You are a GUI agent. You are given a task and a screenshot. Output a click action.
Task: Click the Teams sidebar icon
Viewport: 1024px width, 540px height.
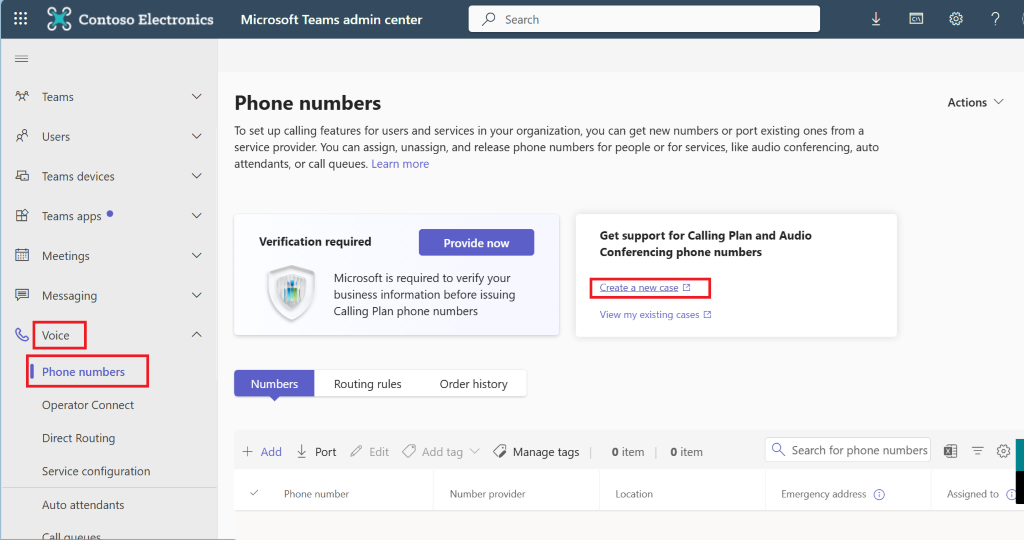click(x=22, y=96)
